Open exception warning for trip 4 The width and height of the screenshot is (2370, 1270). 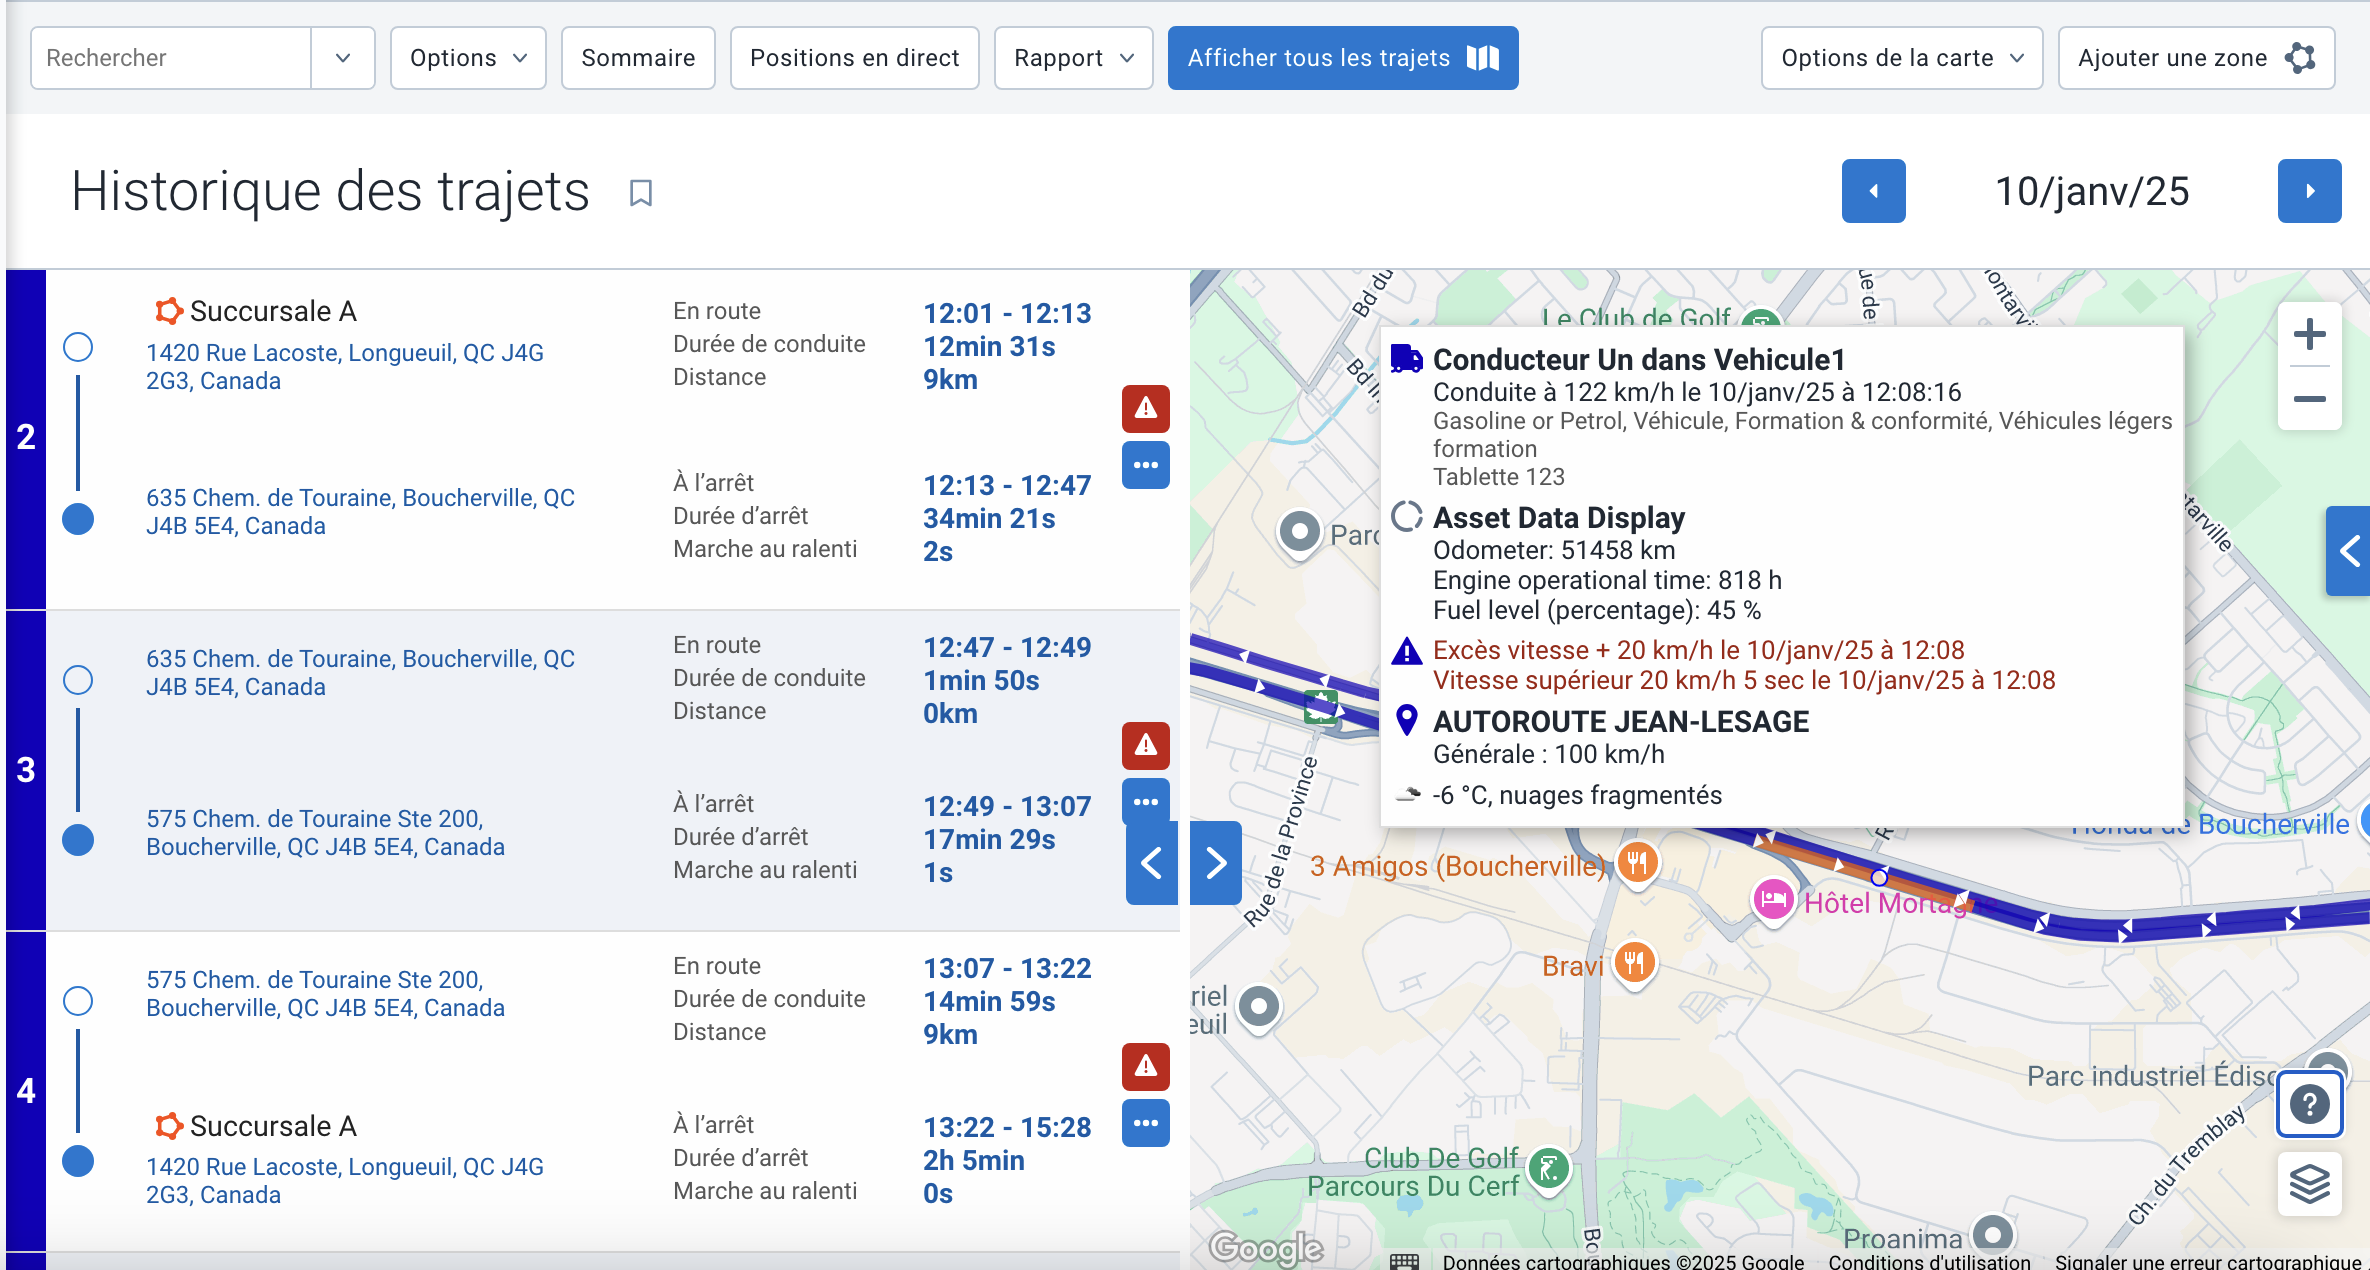pos(1146,1066)
